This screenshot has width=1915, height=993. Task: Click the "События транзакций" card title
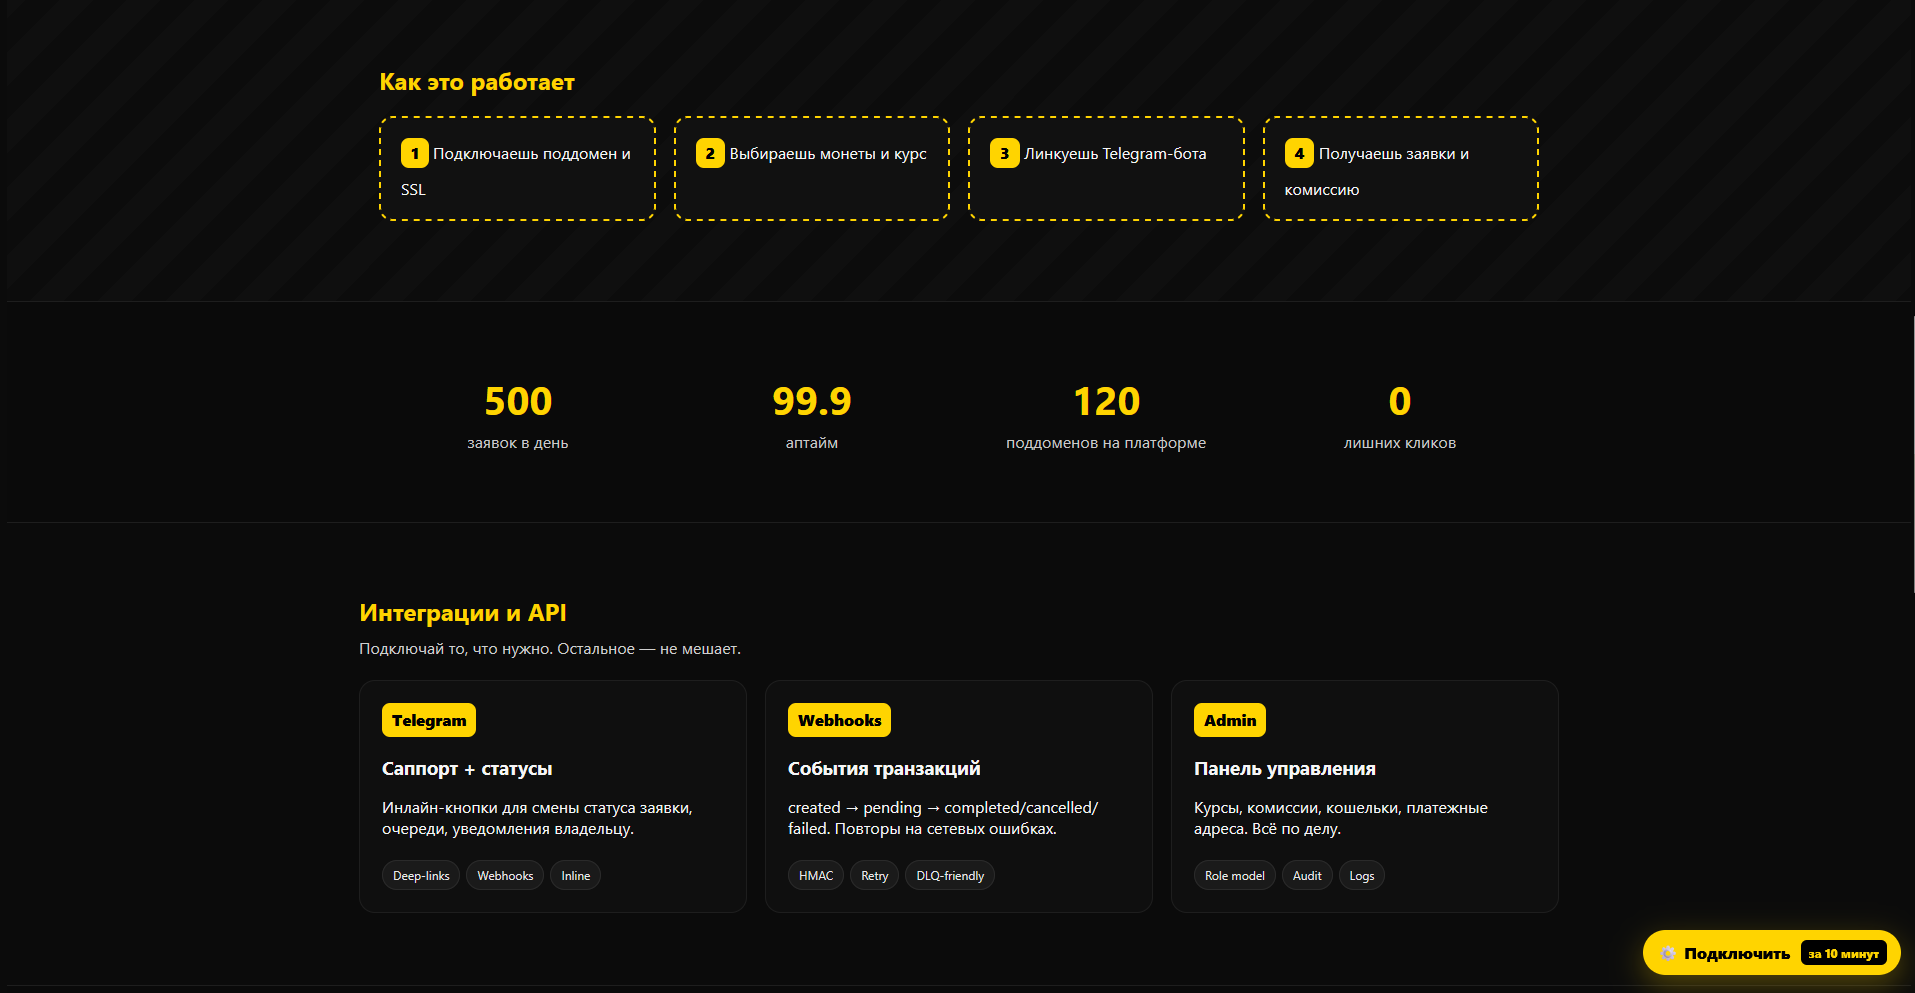(x=884, y=768)
